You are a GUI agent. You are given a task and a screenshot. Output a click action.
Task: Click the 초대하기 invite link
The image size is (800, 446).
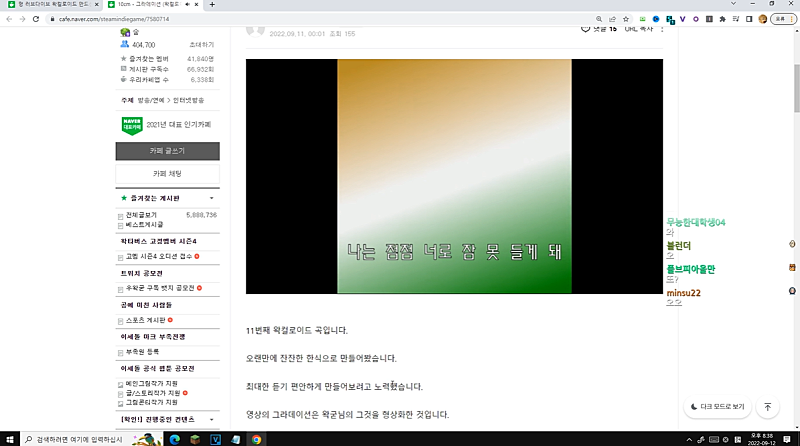[202, 45]
